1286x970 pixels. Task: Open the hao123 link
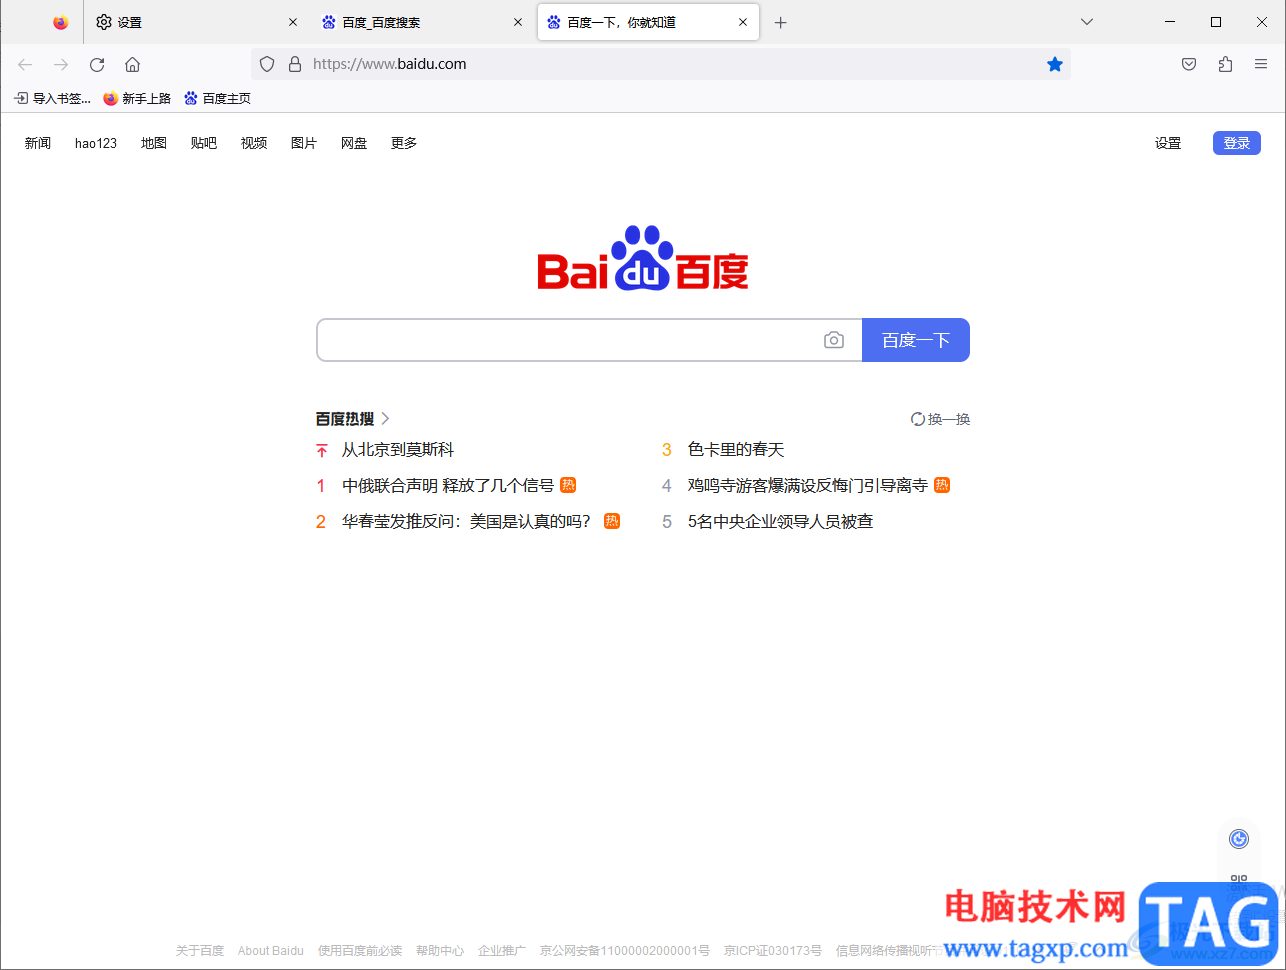96,143
